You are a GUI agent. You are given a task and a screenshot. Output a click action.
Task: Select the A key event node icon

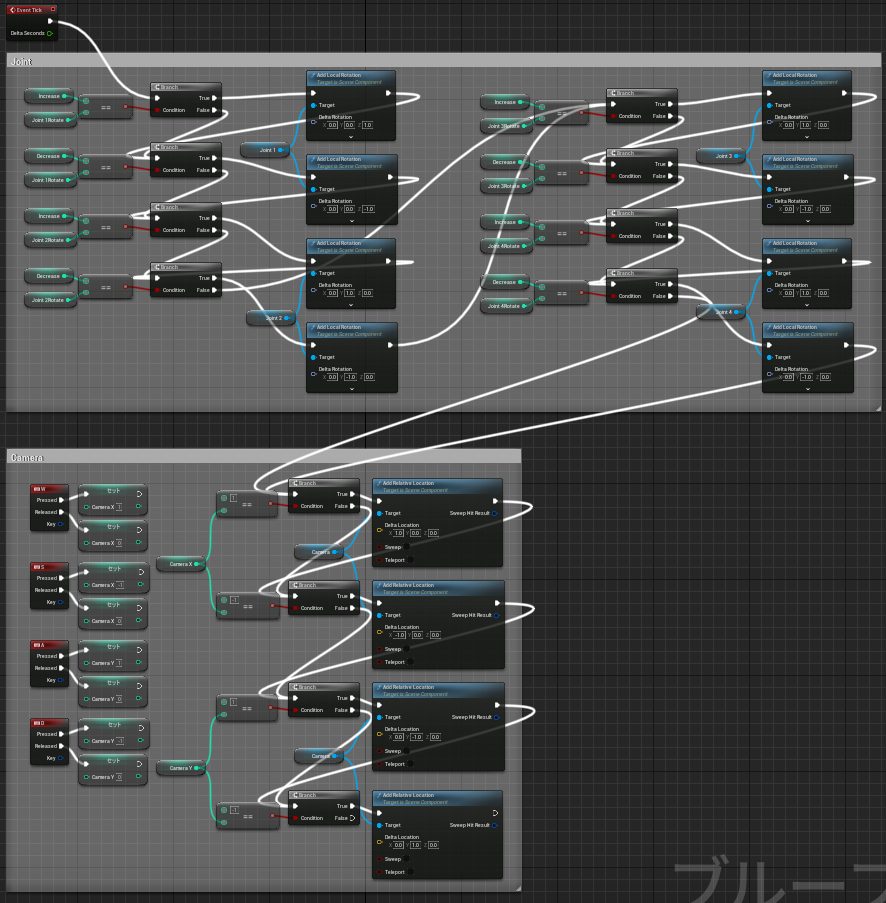coord(36,645)
